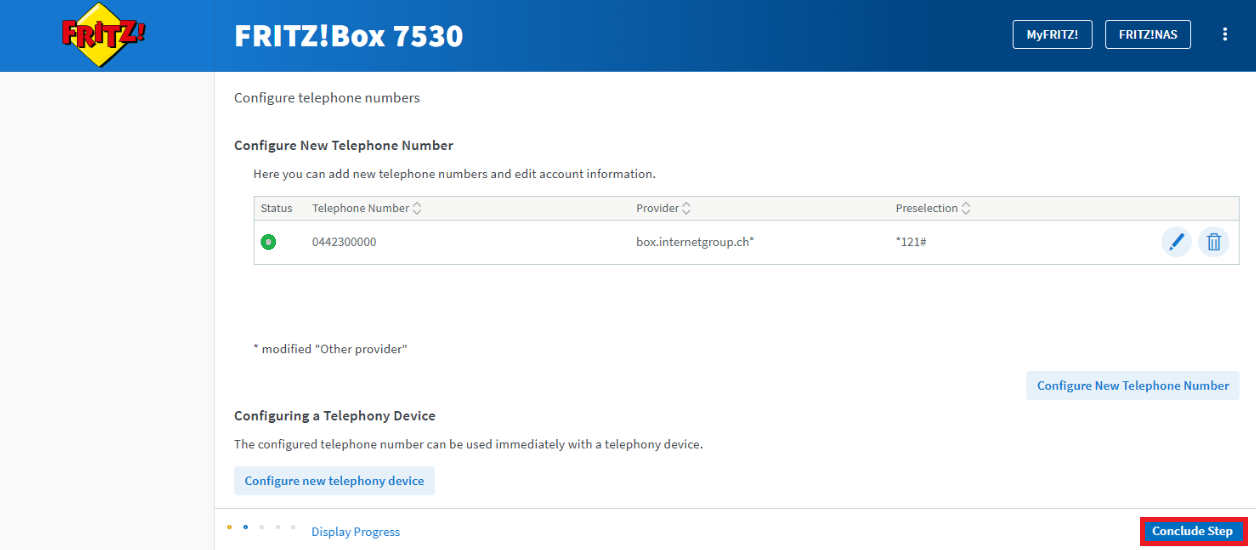Click the orange first progress dot
This screenshot has width=1256, height=550.
[x=229, y=526]
